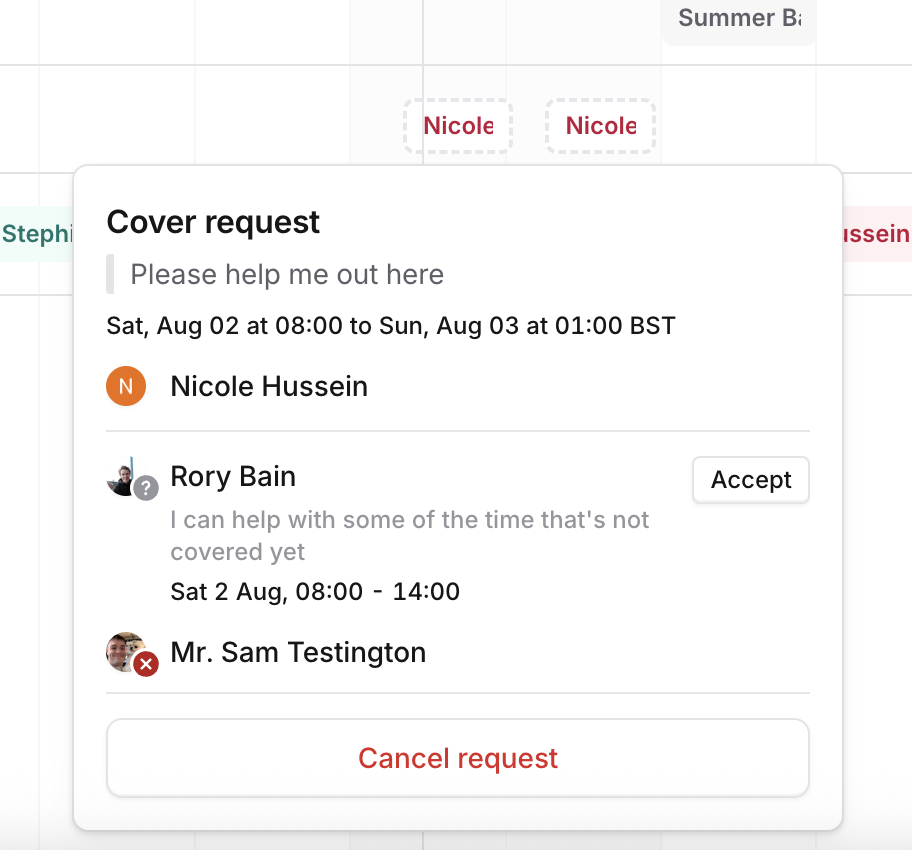Click Rory's message about helping with uncovered time
The width and height of the screenshot is (912, 850).
pos(409,536)
